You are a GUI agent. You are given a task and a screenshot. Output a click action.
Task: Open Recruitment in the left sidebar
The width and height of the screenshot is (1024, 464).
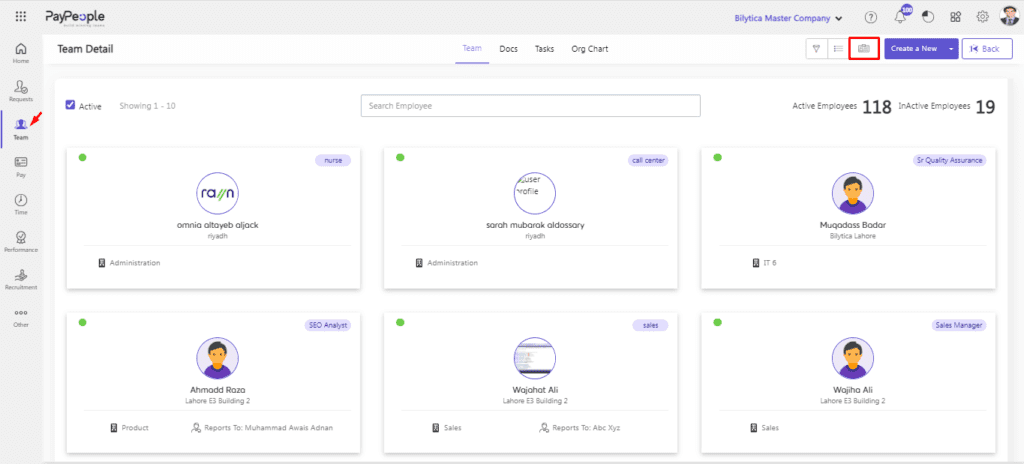[x=21, y=279]
